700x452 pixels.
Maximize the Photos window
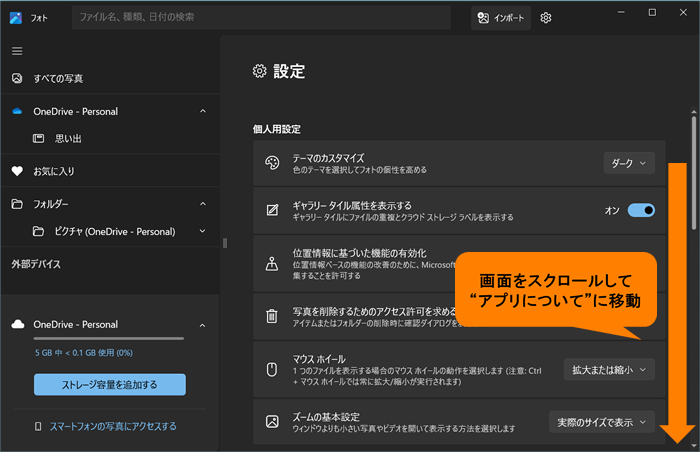coord(652,13)
